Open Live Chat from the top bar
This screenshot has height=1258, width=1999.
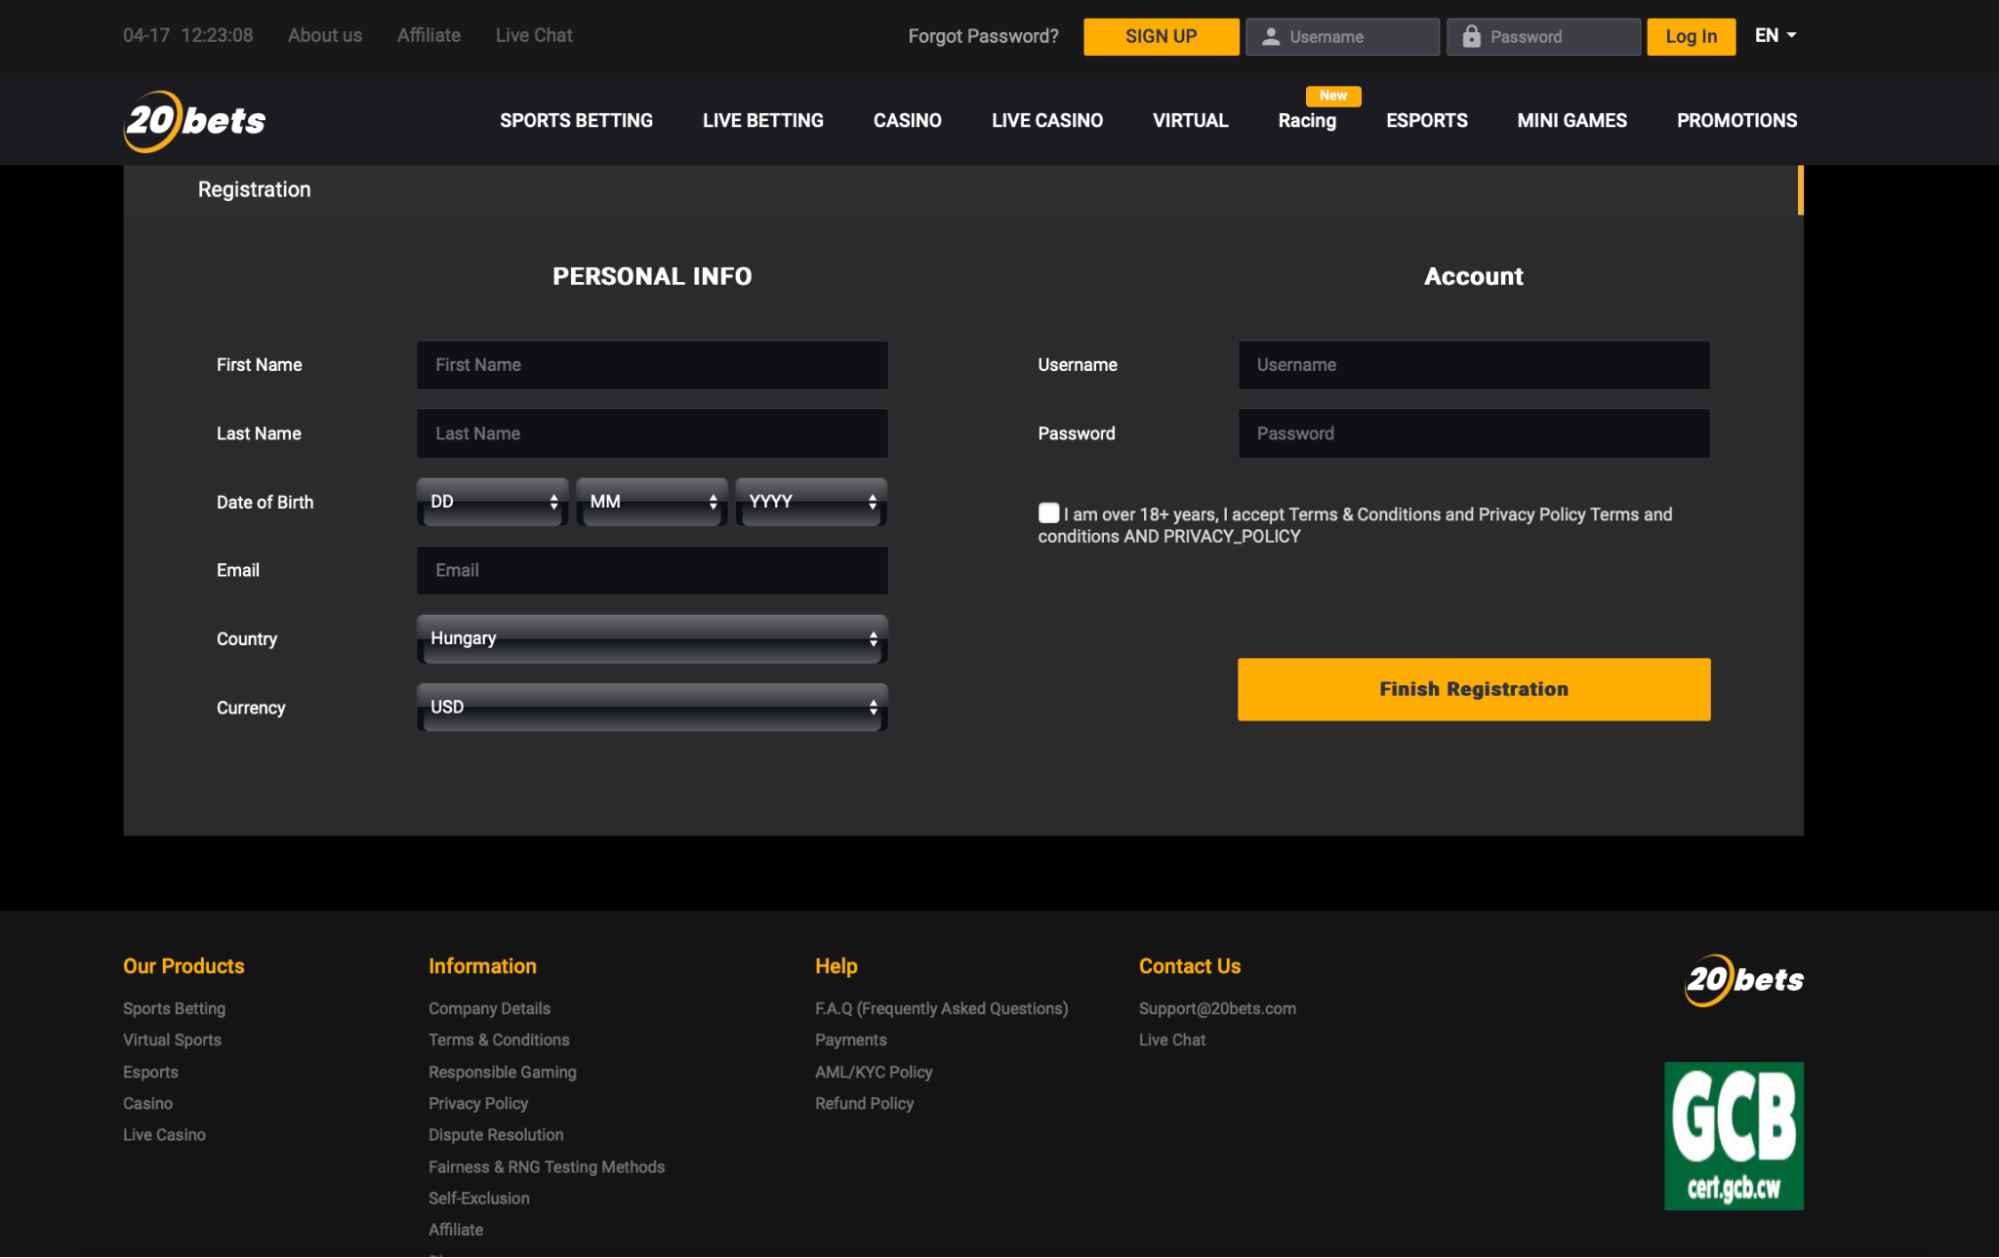534,36
